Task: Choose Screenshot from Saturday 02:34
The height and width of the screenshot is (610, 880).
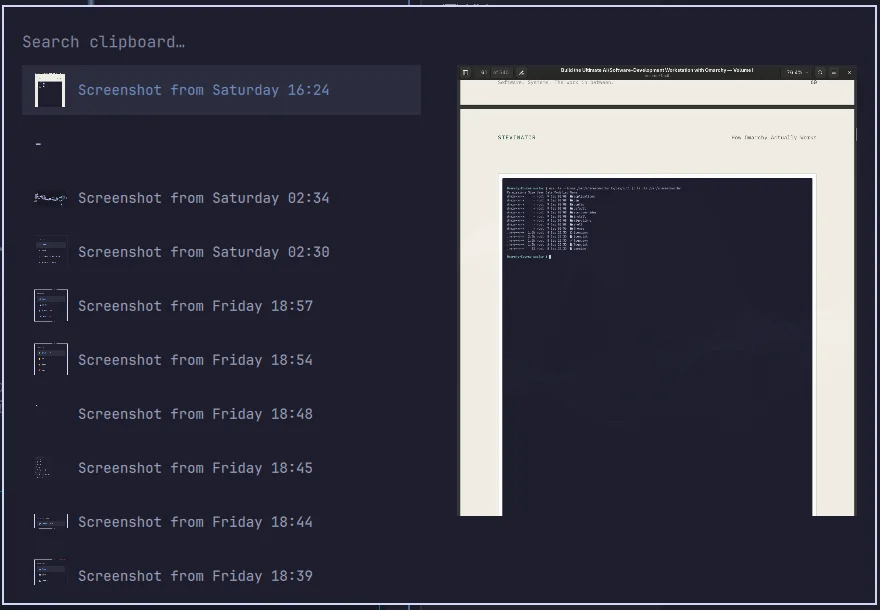Action: click(x=221, y=198)
